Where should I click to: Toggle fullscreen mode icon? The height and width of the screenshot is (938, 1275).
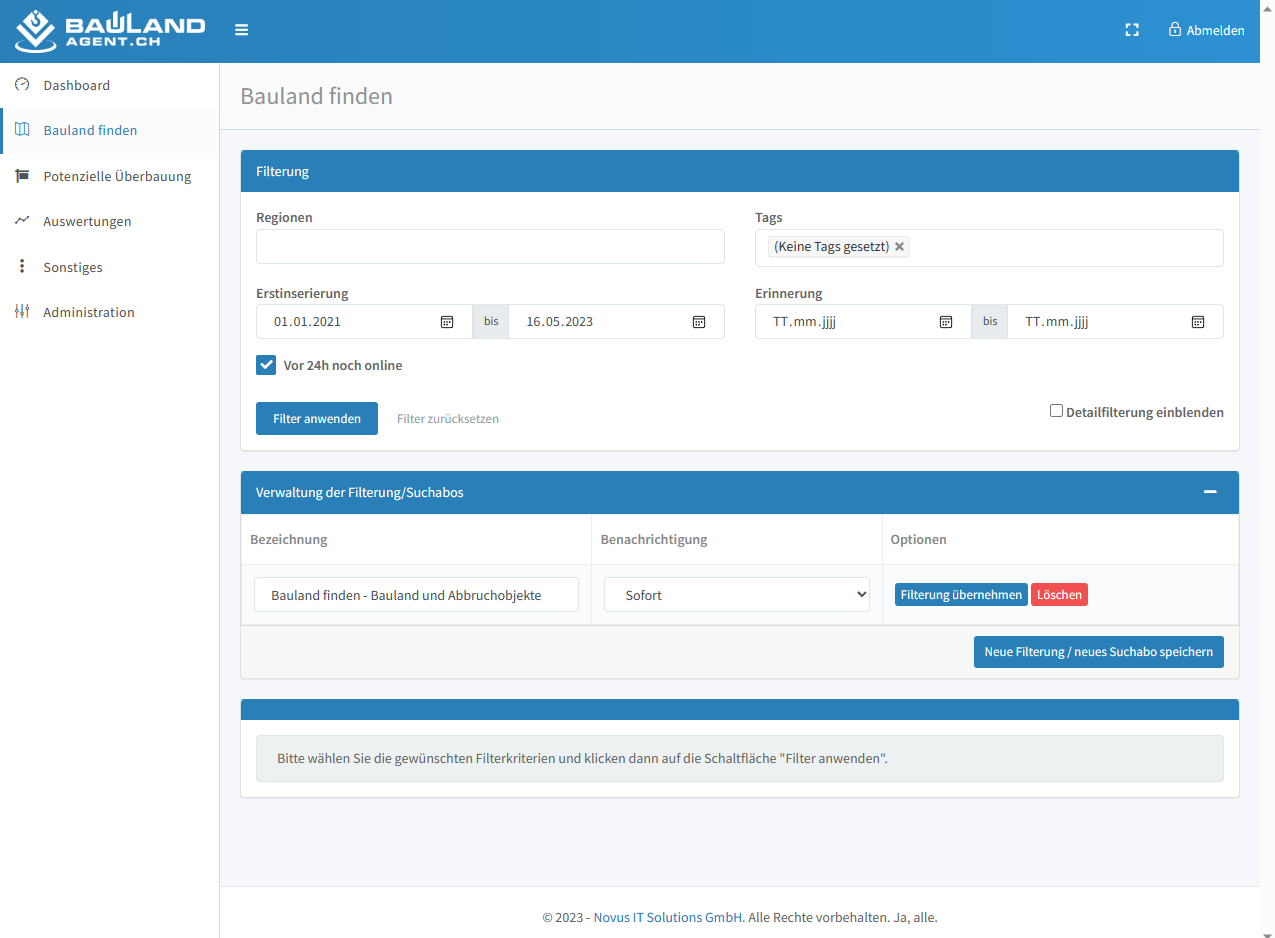click(1132, 30)
